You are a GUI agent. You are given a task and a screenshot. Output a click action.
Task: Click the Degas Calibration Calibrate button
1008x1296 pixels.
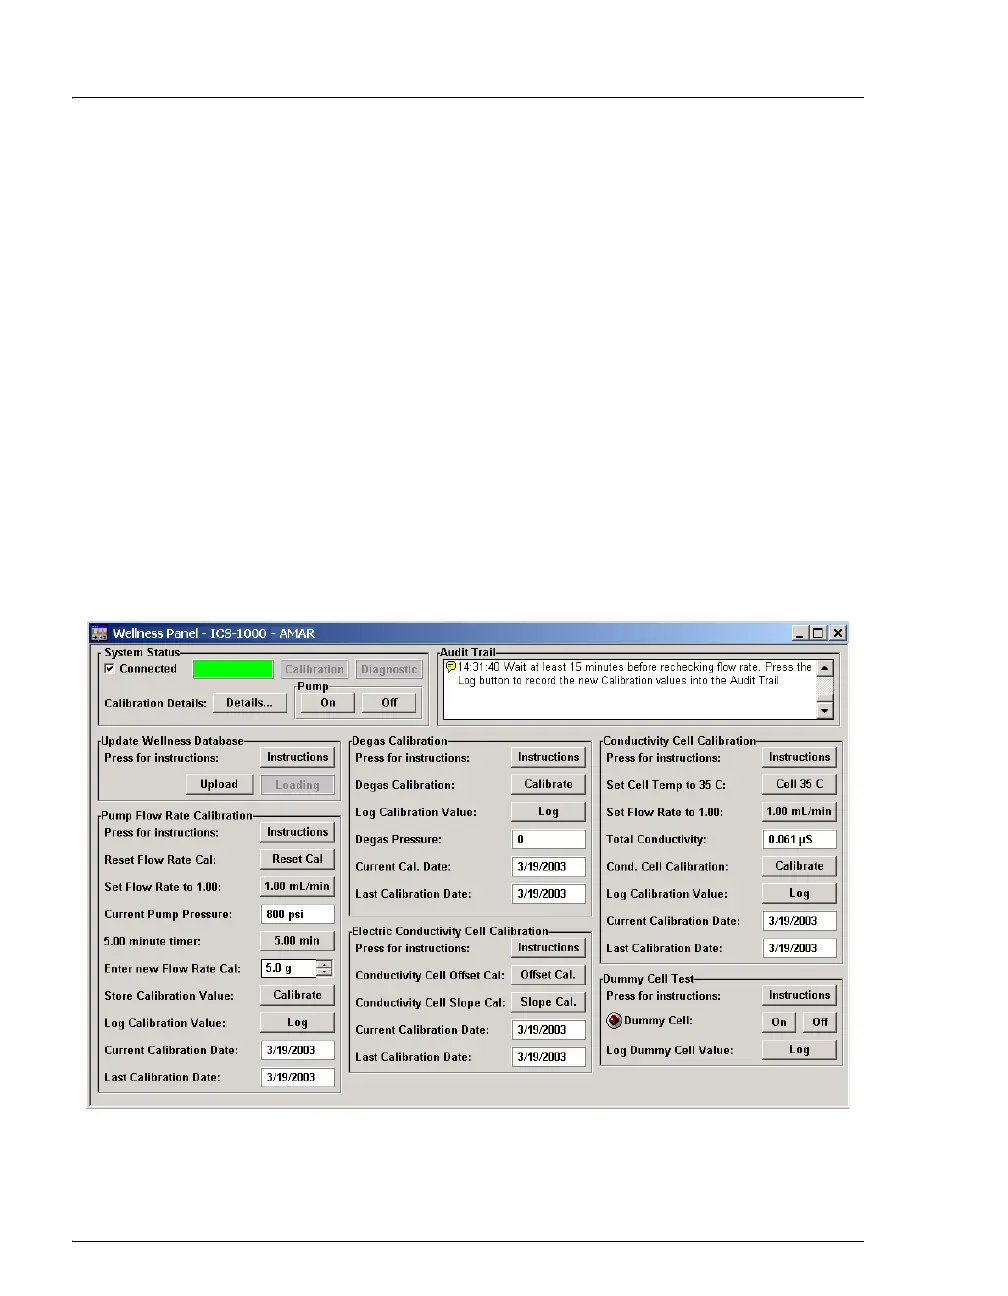coord(548,785)
